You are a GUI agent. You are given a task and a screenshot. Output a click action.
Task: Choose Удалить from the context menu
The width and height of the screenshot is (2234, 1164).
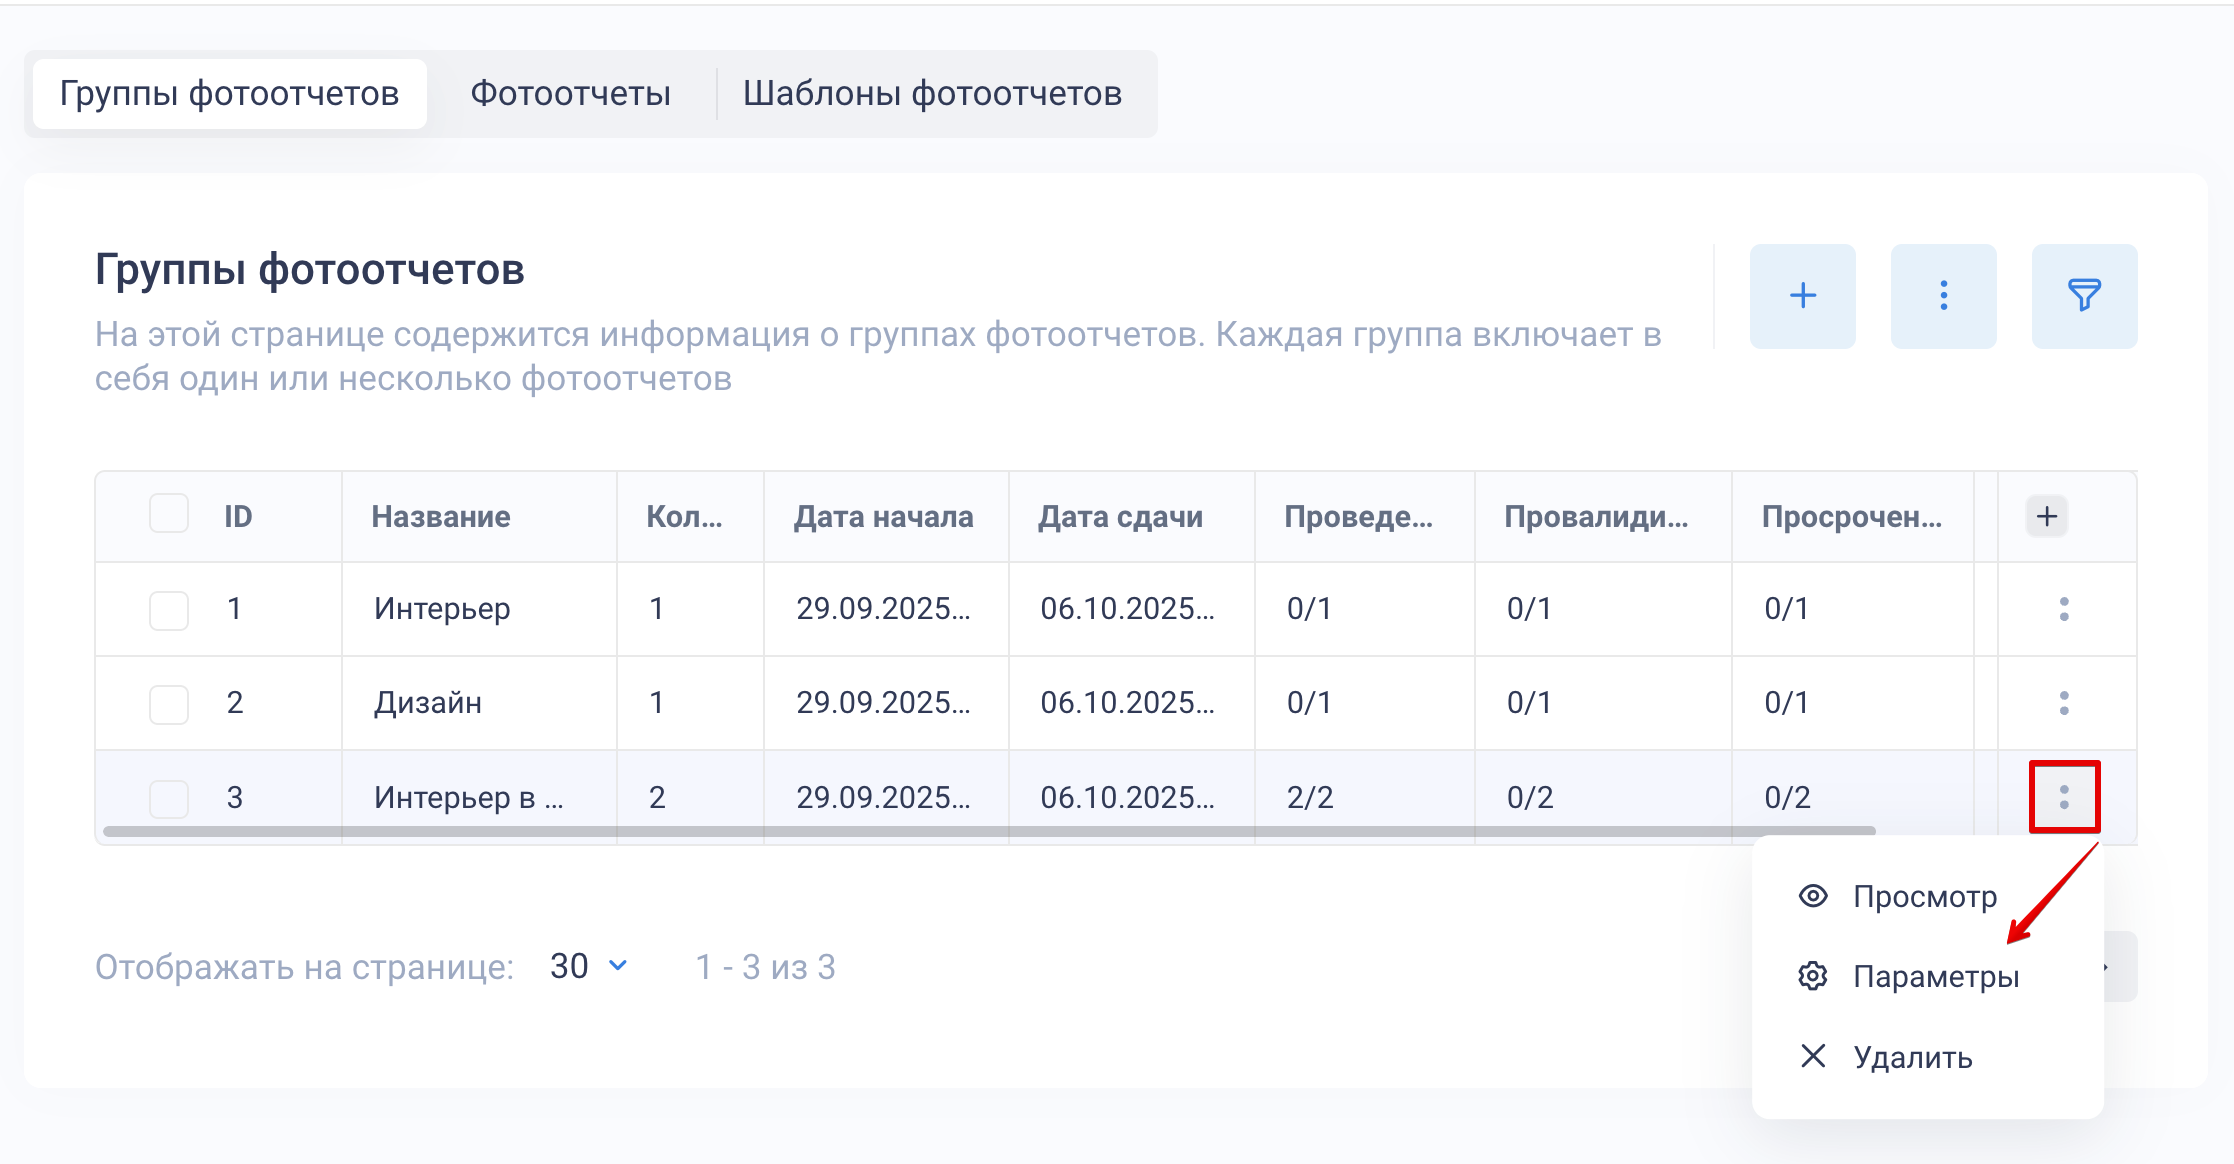[x=1912, y=1057]
